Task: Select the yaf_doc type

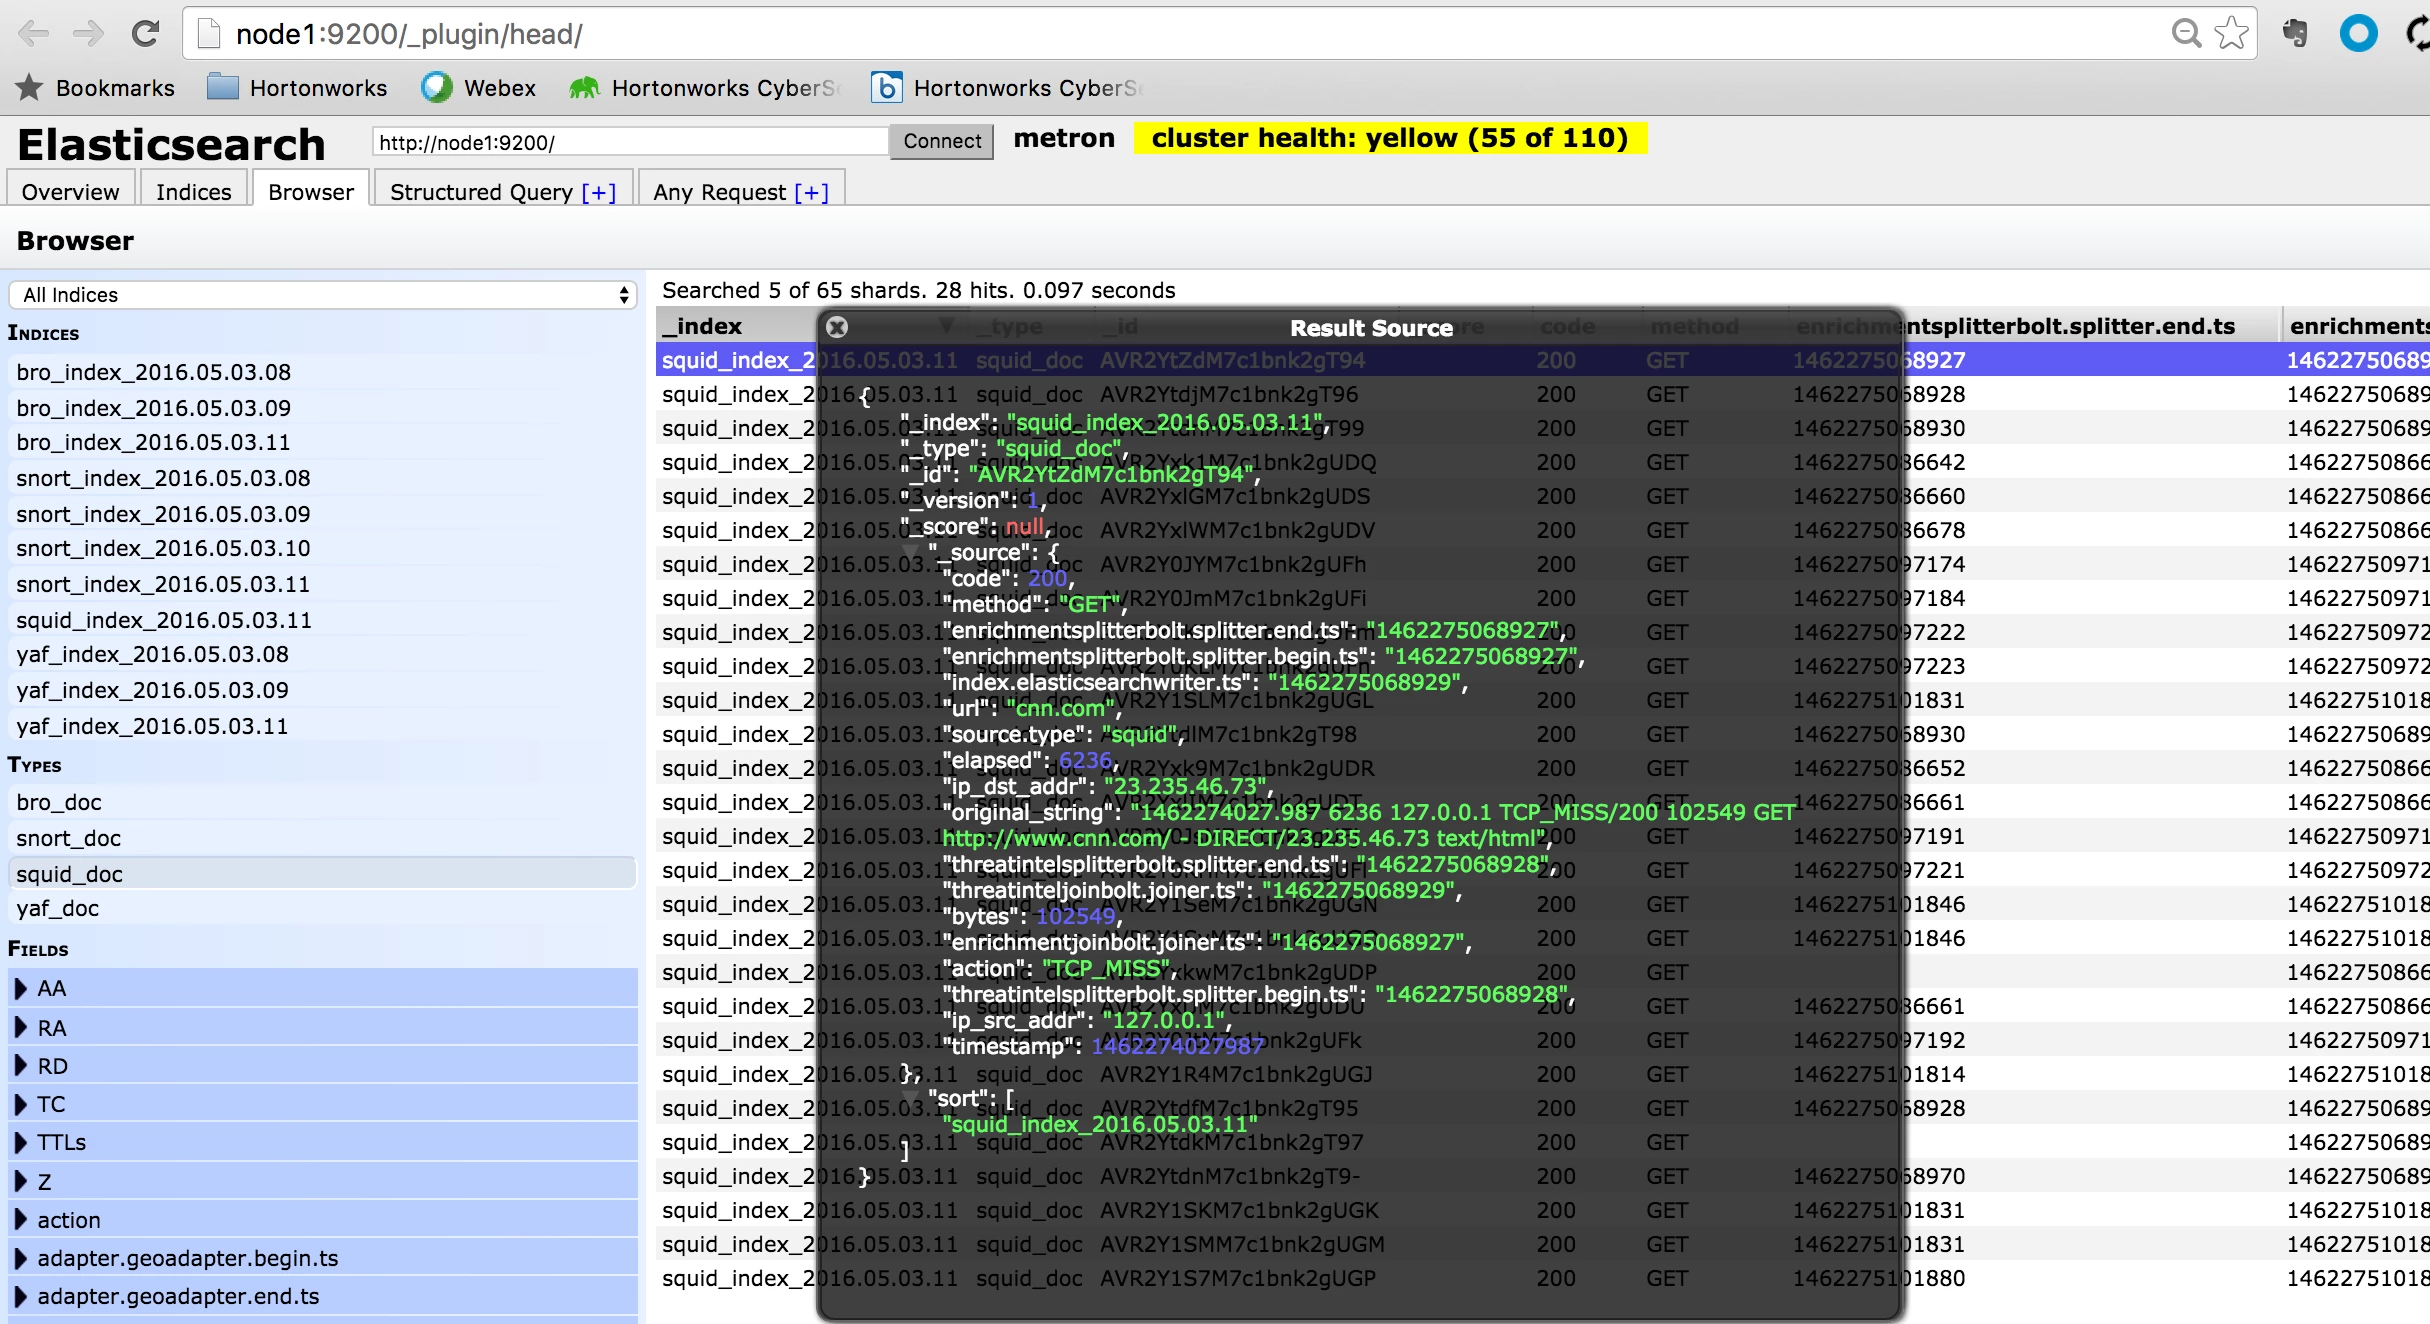Action: pyautogui.click(x=323, y=908)
